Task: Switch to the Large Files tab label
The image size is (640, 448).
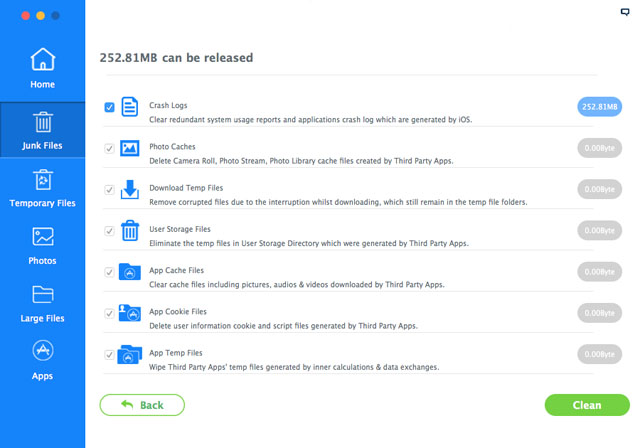Action: [42, 318]
